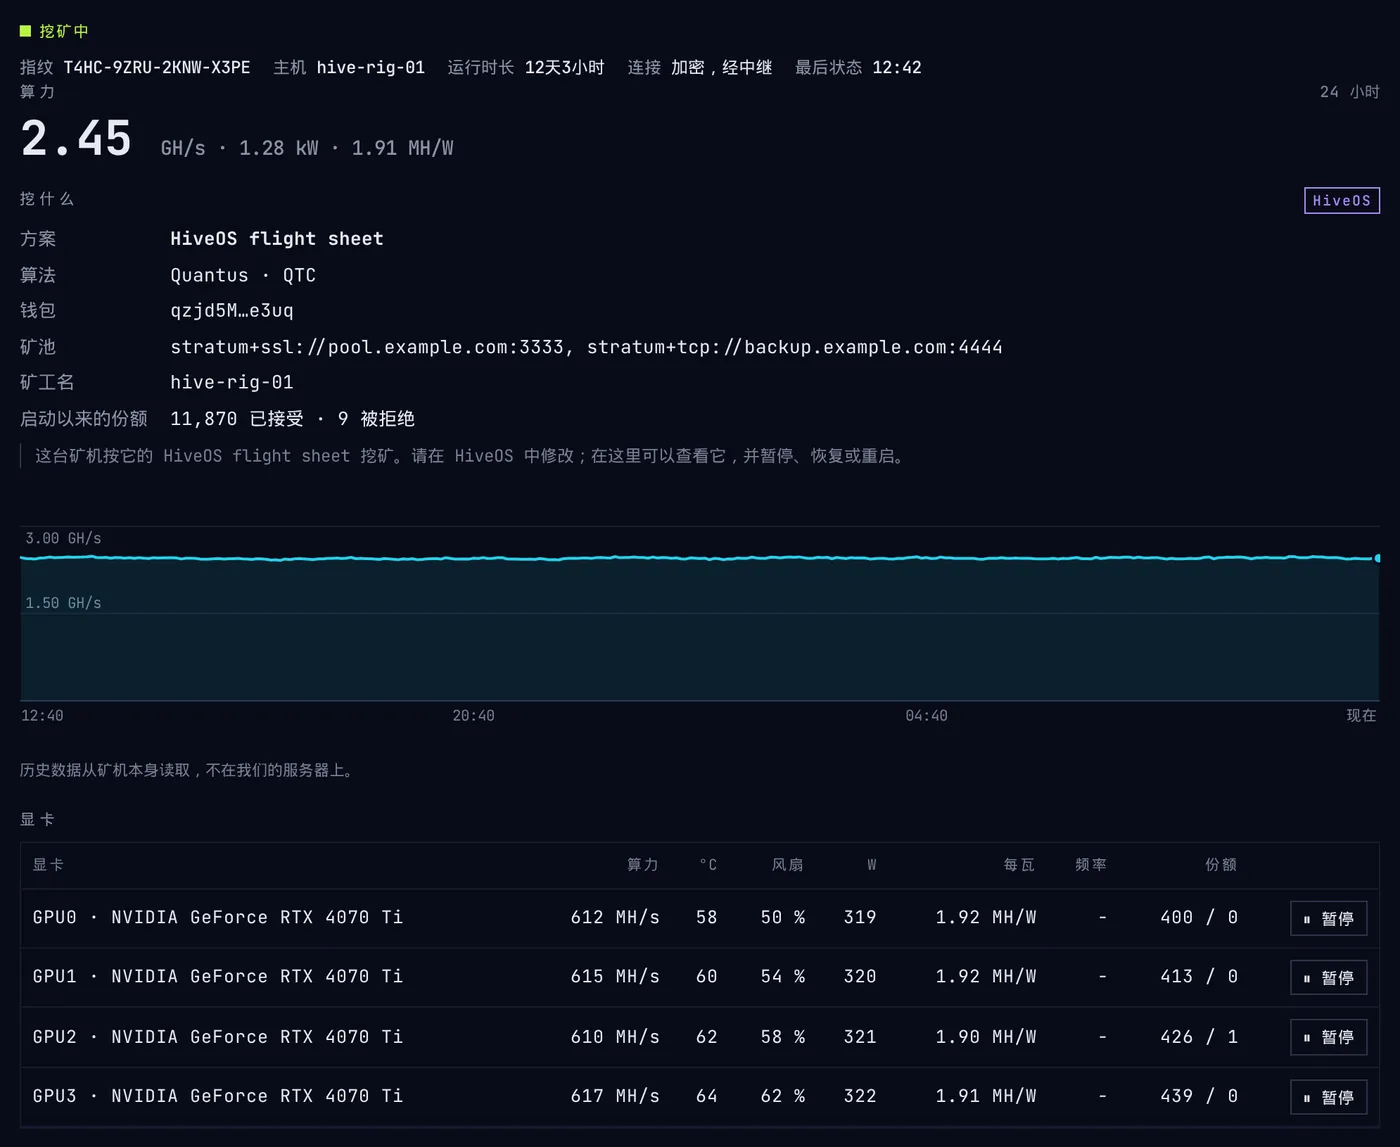Click GPU2 hashrate 610 MH/s
The width and height of the screenshot is (1400, 1147).
coord(615,1037)
